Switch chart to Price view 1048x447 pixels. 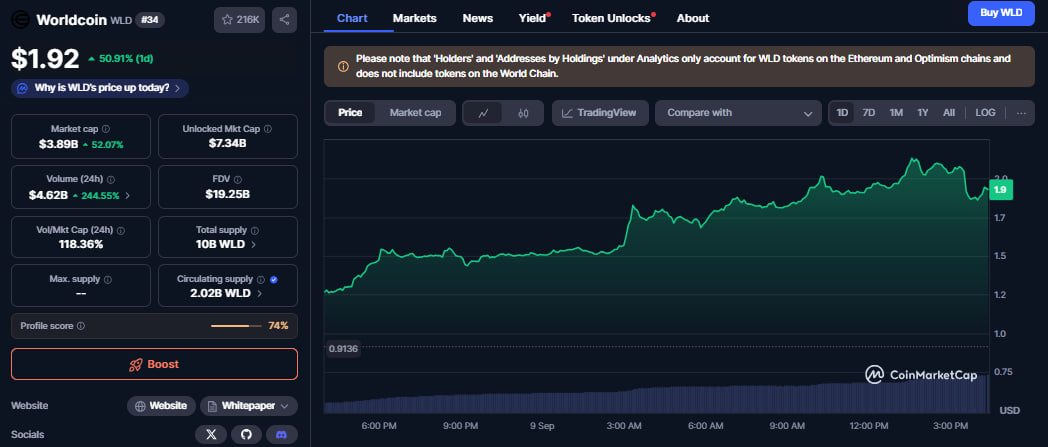tap(350, 113)
